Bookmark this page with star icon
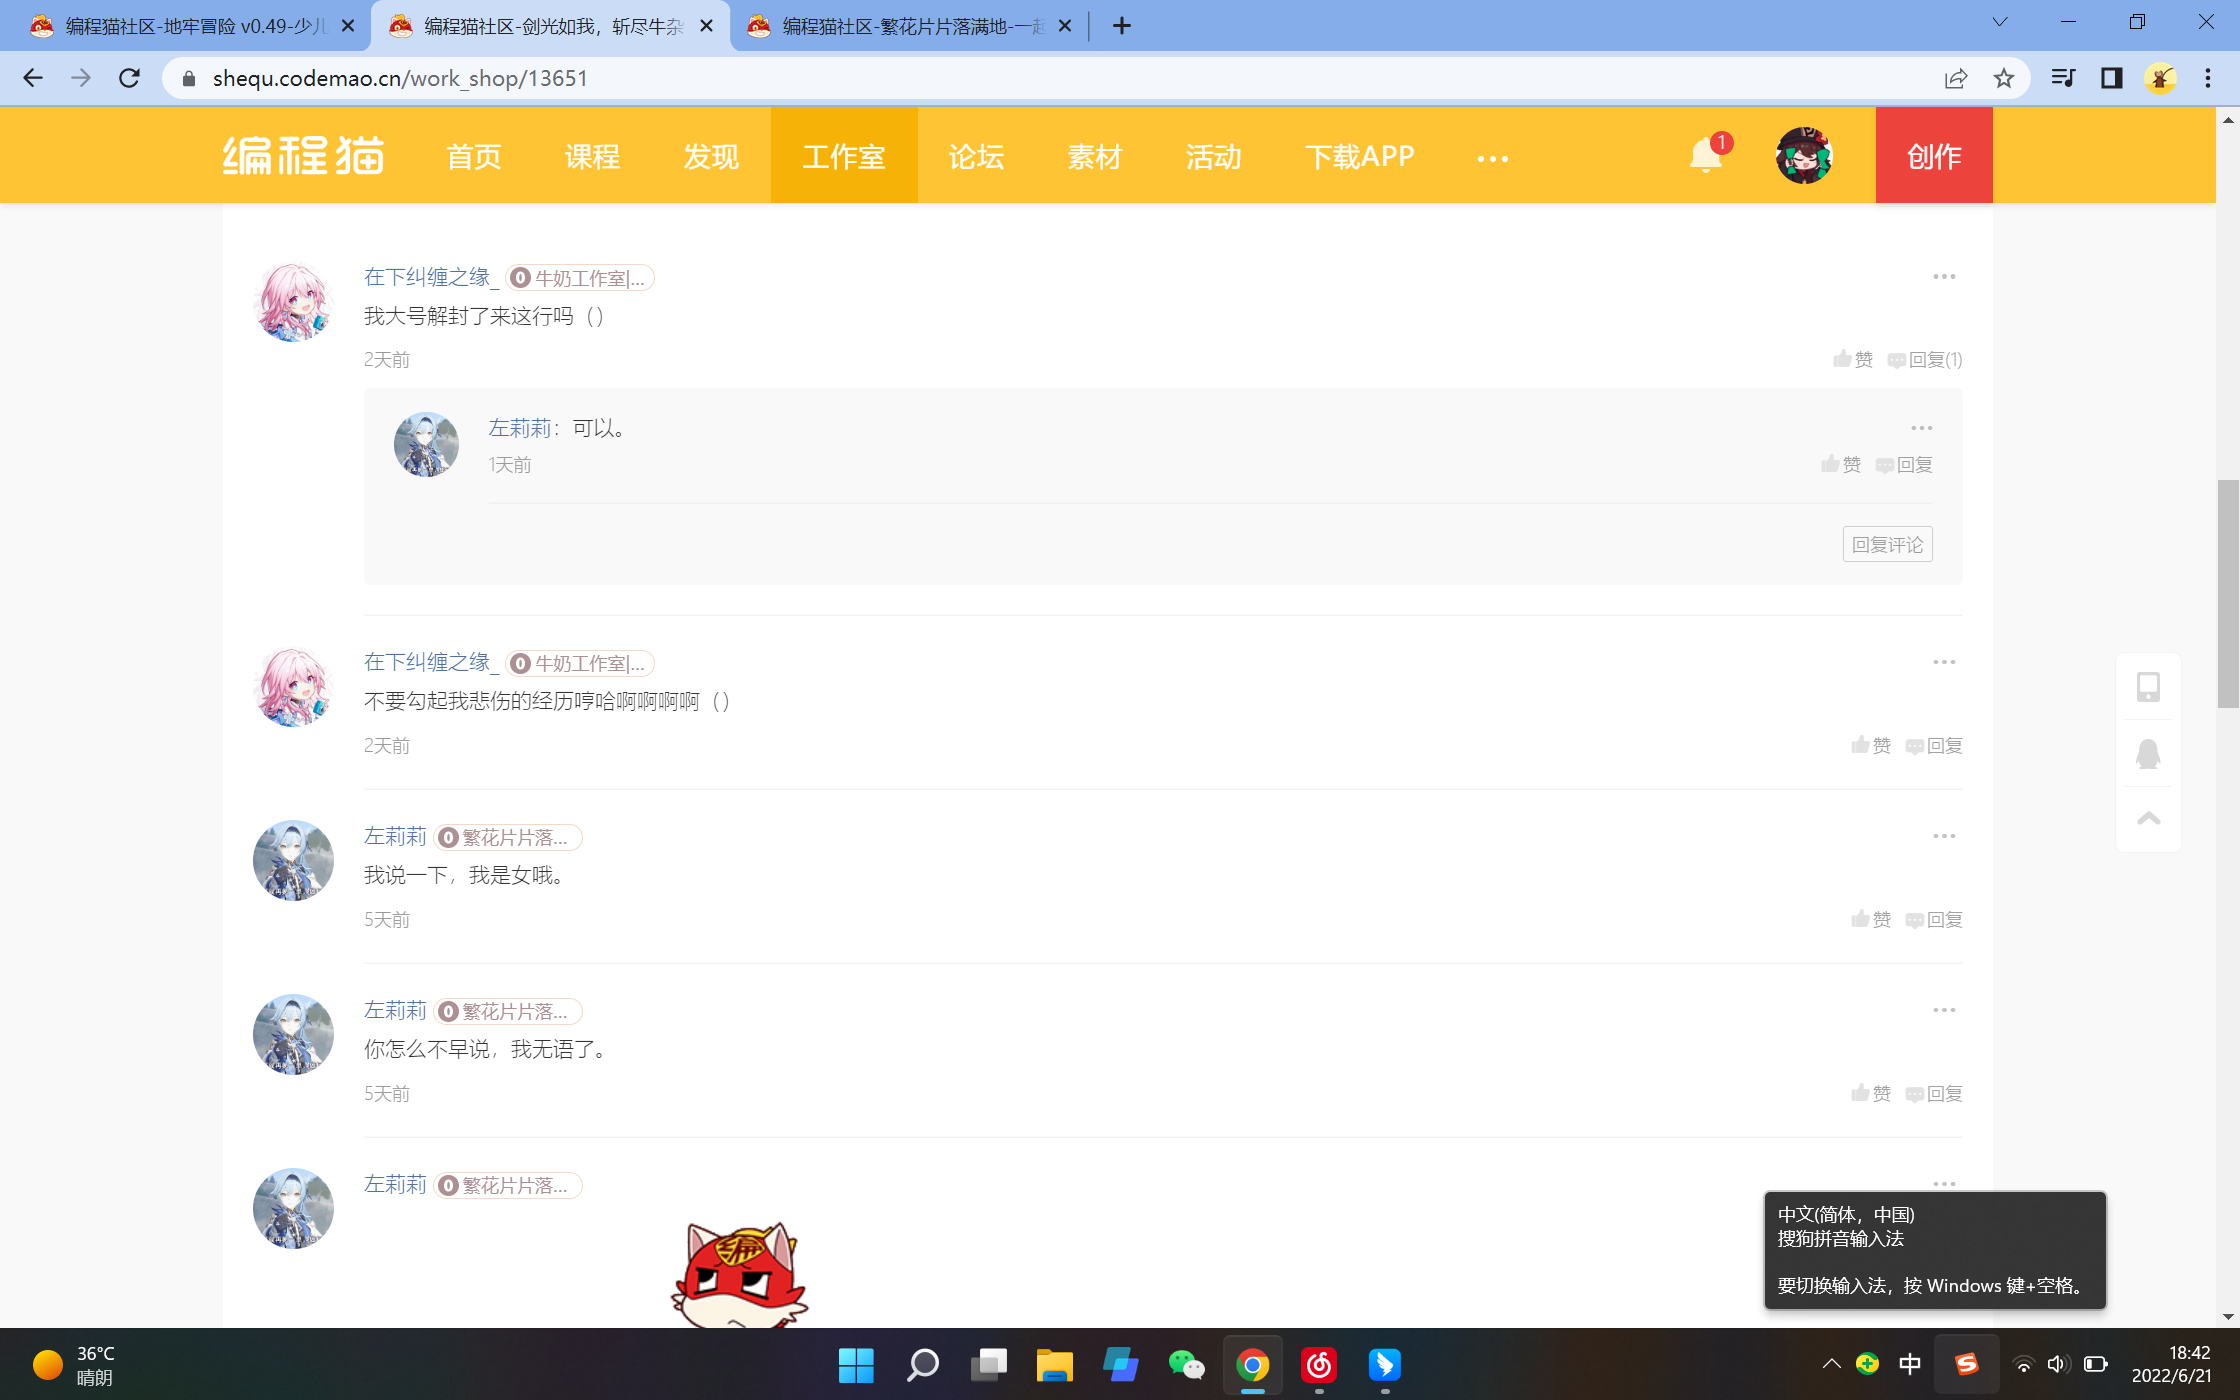The height and width of the screenshot is (1400, 2240). [2004, 78]
